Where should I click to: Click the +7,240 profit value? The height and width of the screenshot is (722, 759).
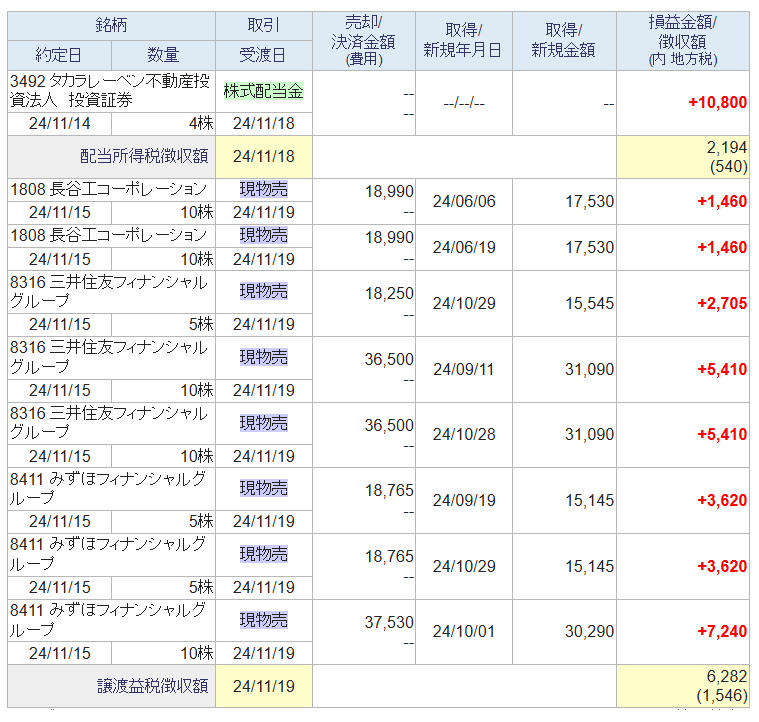[x=722, y=632]
